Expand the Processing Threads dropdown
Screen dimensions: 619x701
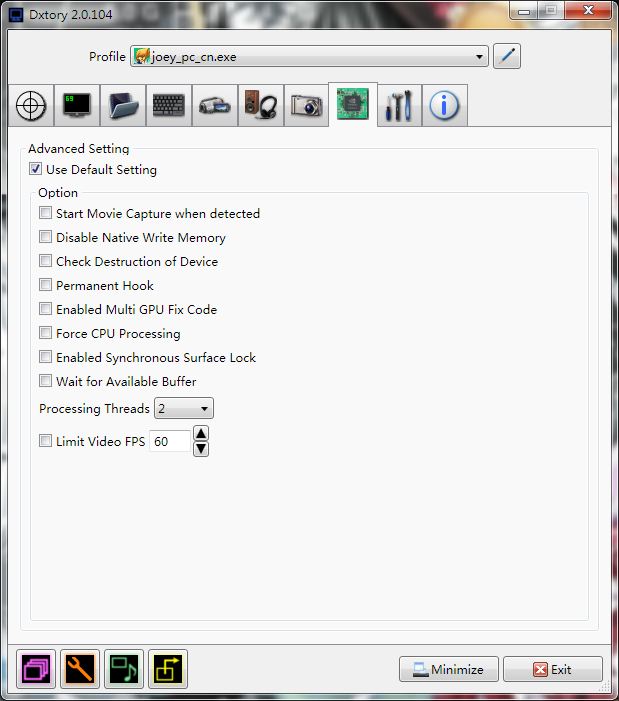tap(184, 408)
